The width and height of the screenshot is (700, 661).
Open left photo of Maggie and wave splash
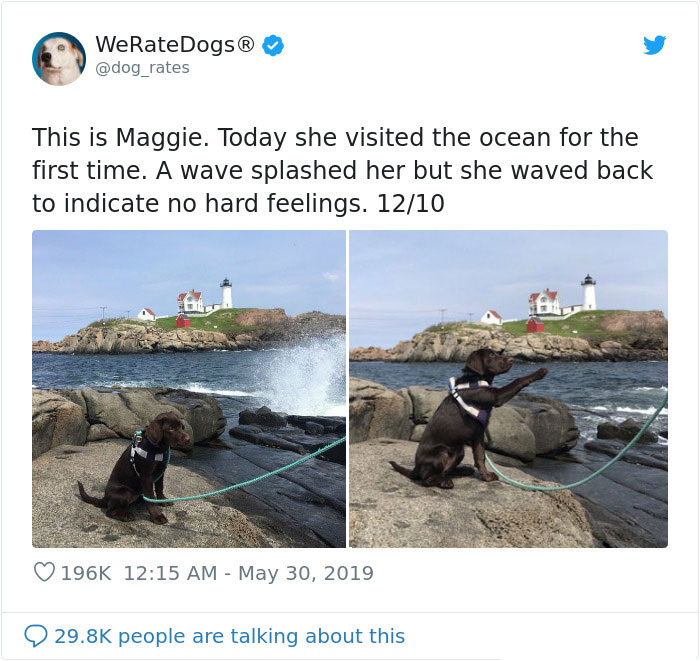tap(189, 389)
